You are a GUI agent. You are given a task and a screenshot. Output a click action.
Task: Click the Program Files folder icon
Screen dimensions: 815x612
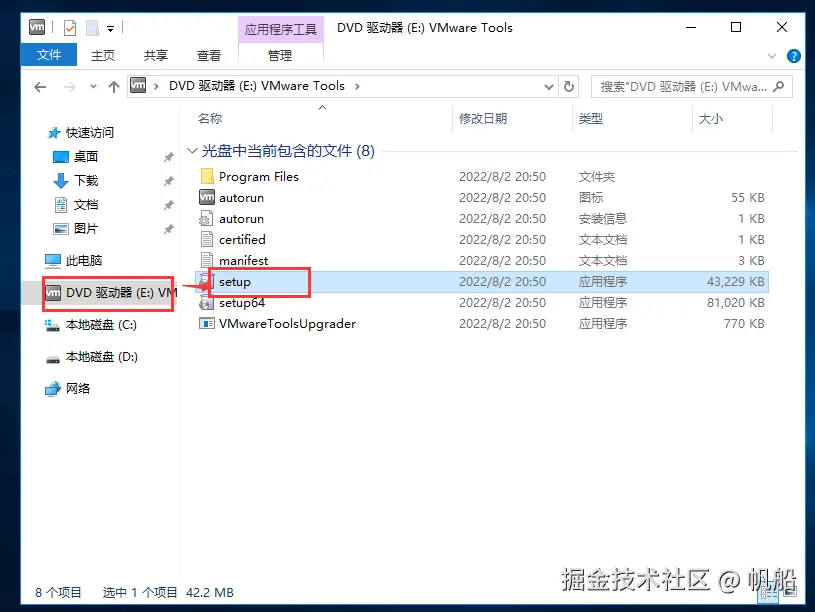click(x=207, y=176)
